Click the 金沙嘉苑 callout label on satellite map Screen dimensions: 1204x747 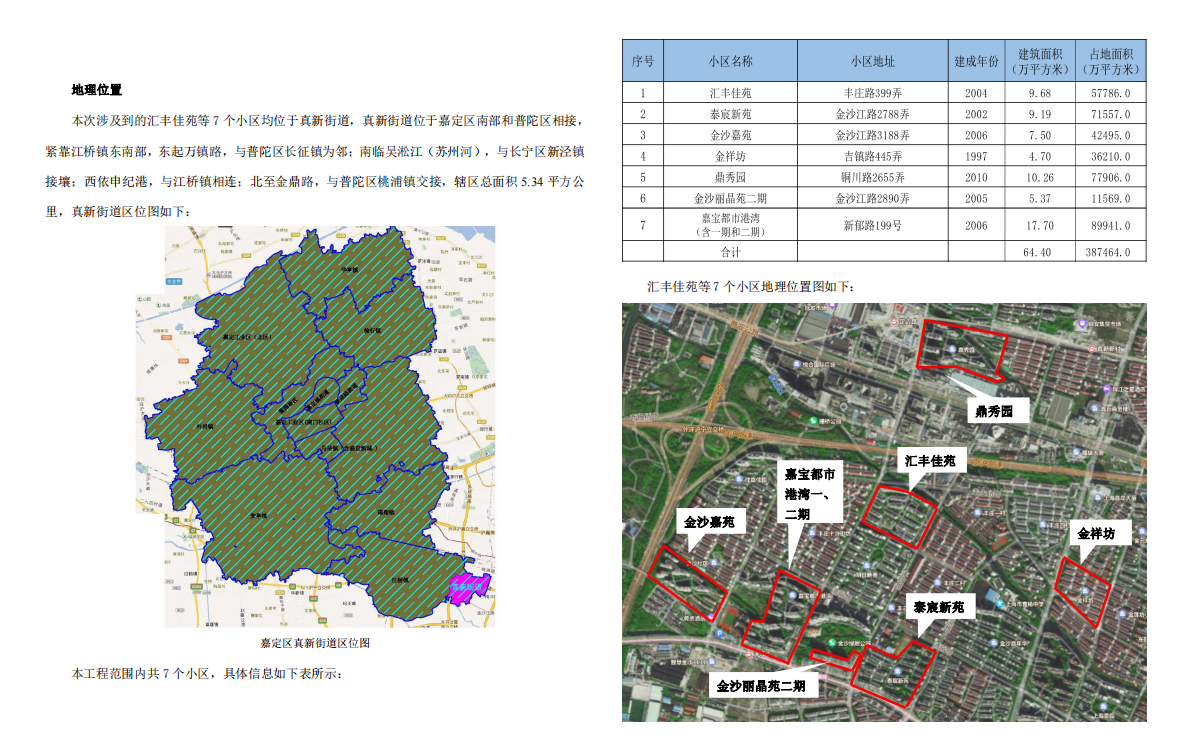pos(709,522)
